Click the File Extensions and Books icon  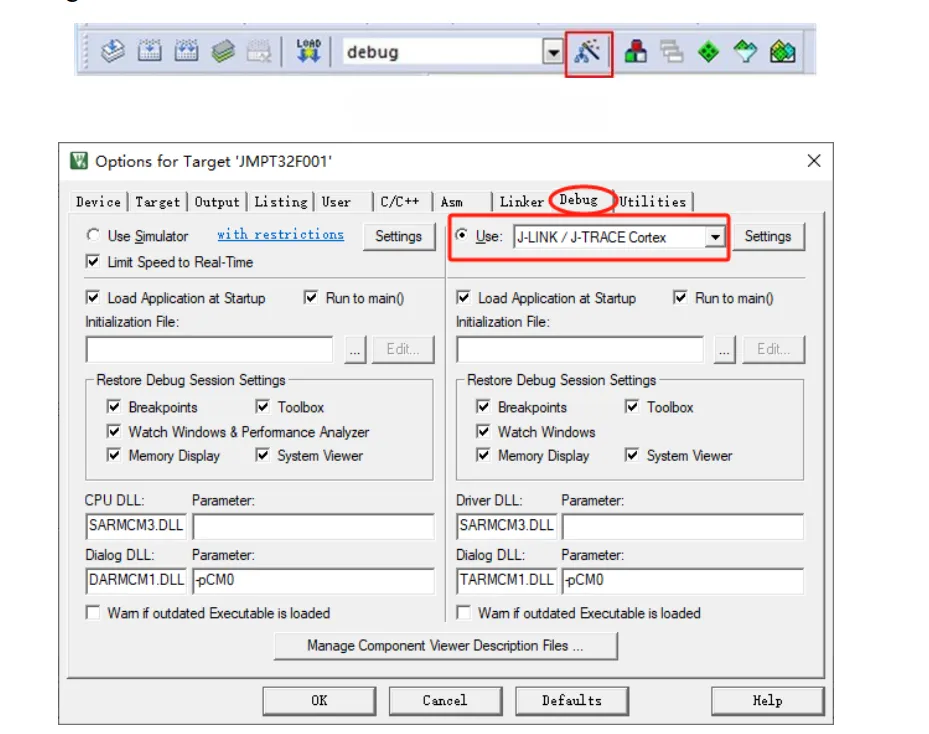(636, 52)
